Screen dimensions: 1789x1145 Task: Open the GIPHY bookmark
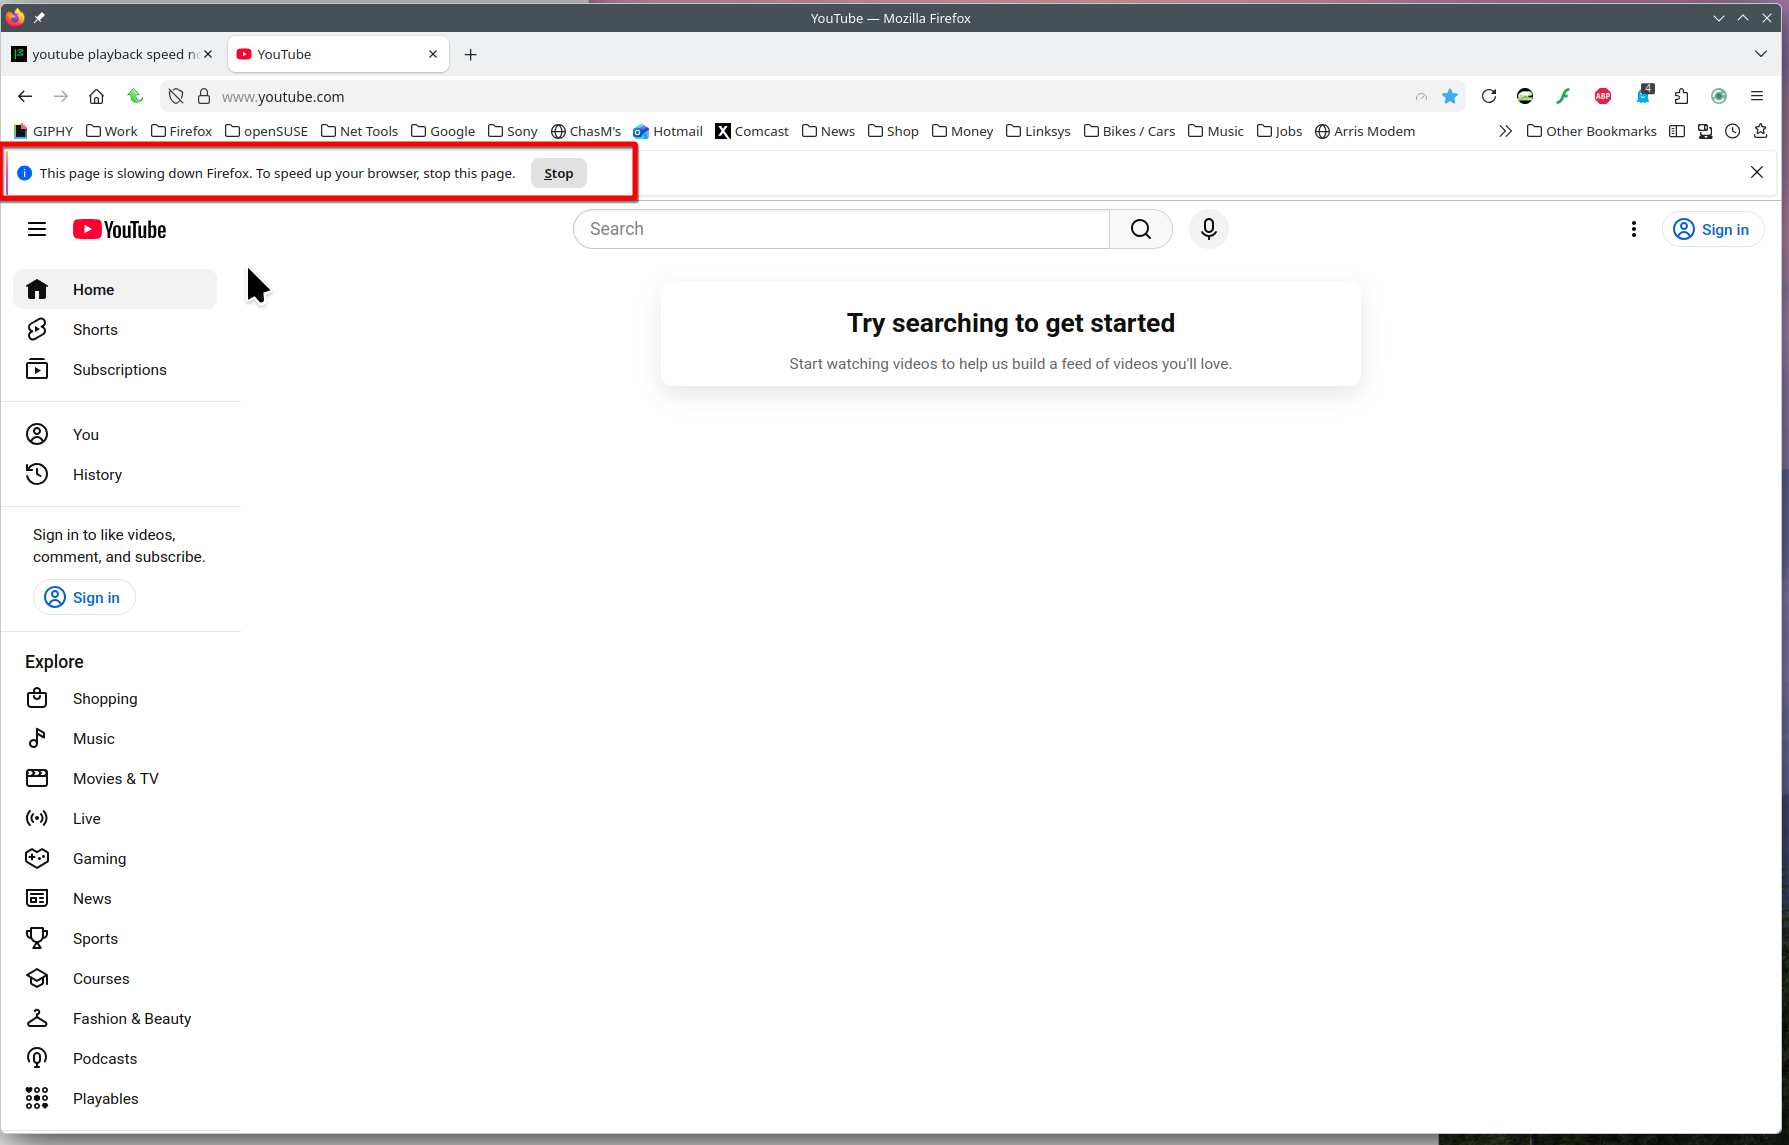(43, 131)
